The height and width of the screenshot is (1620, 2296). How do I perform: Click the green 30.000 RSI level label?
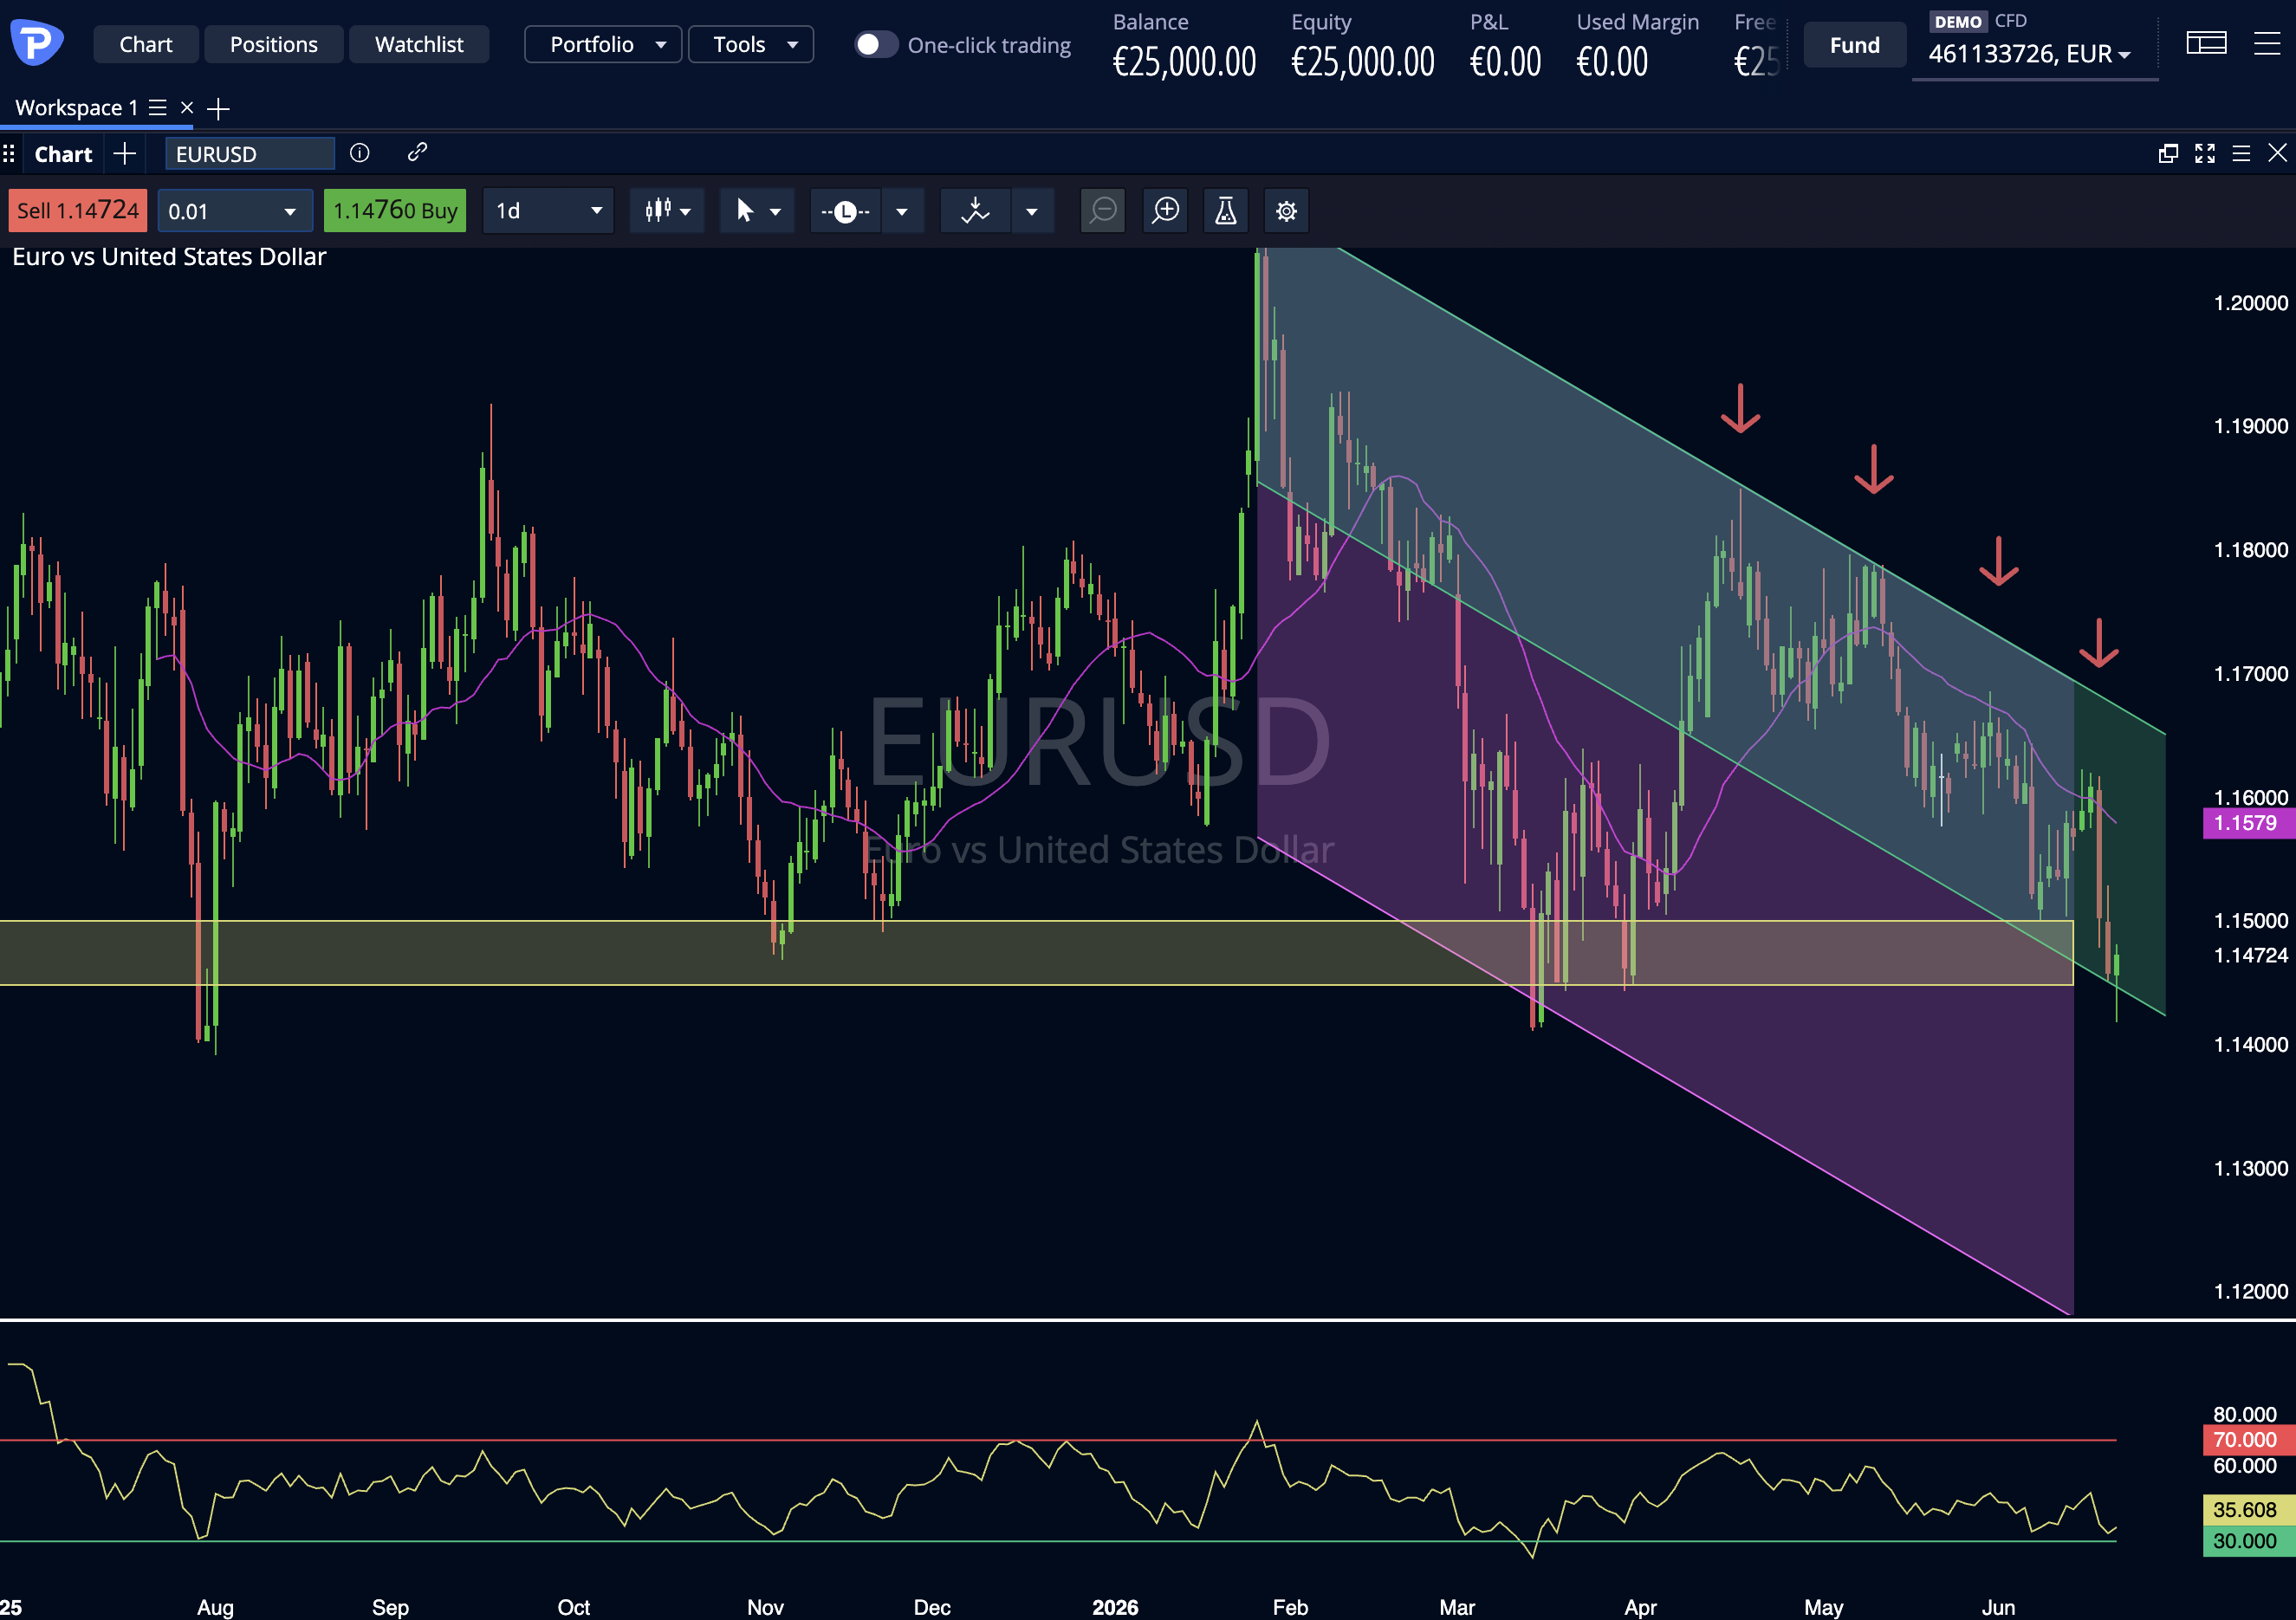[2249, 1542]
